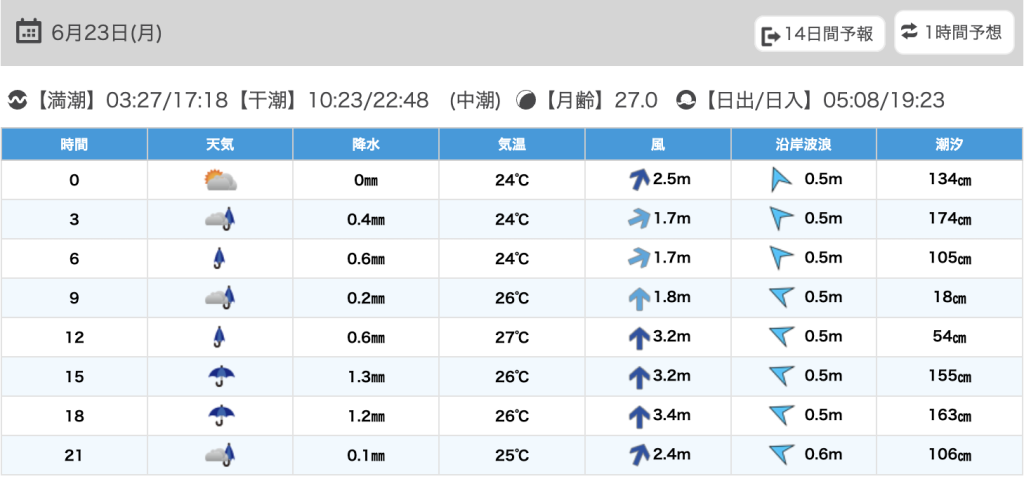Click the cloud-rain icon at hour 9
This screenshot has width=1024, height=479.
(220, 298)
